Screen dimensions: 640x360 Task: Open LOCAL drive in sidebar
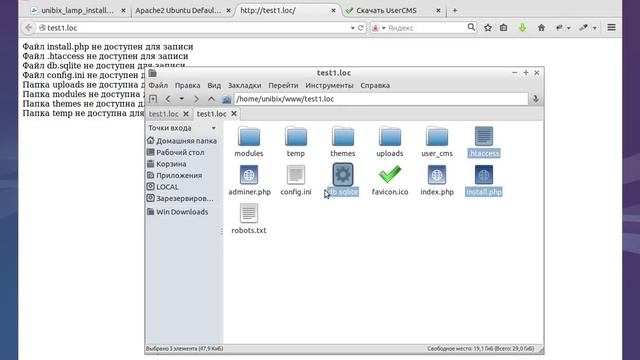coord(163,187)
